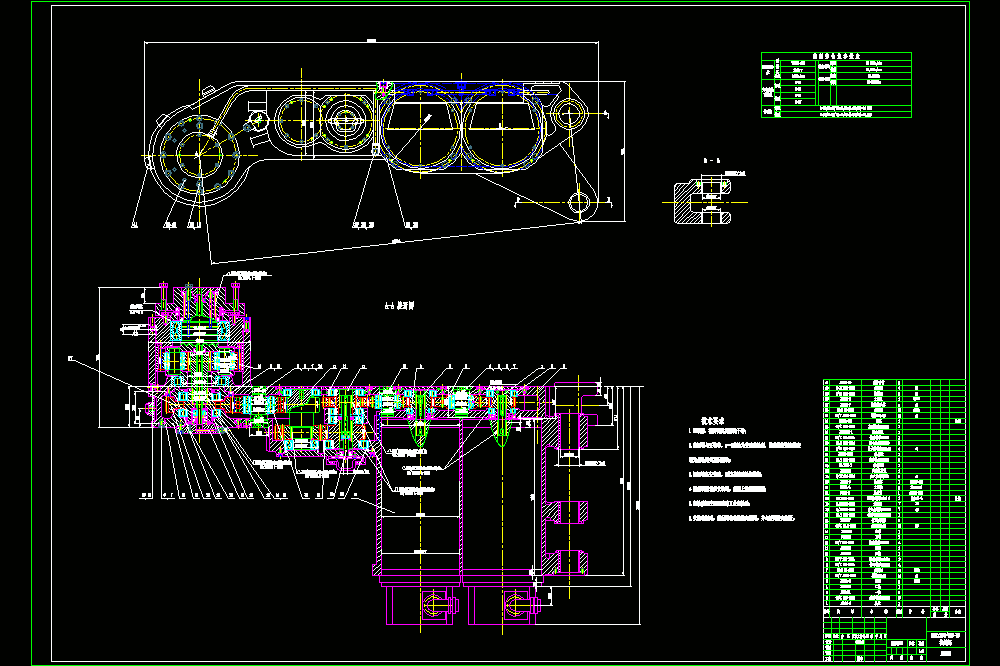Click the technical requirements heading text
This screenshot has width=1000, height=666.
point(712,420)
